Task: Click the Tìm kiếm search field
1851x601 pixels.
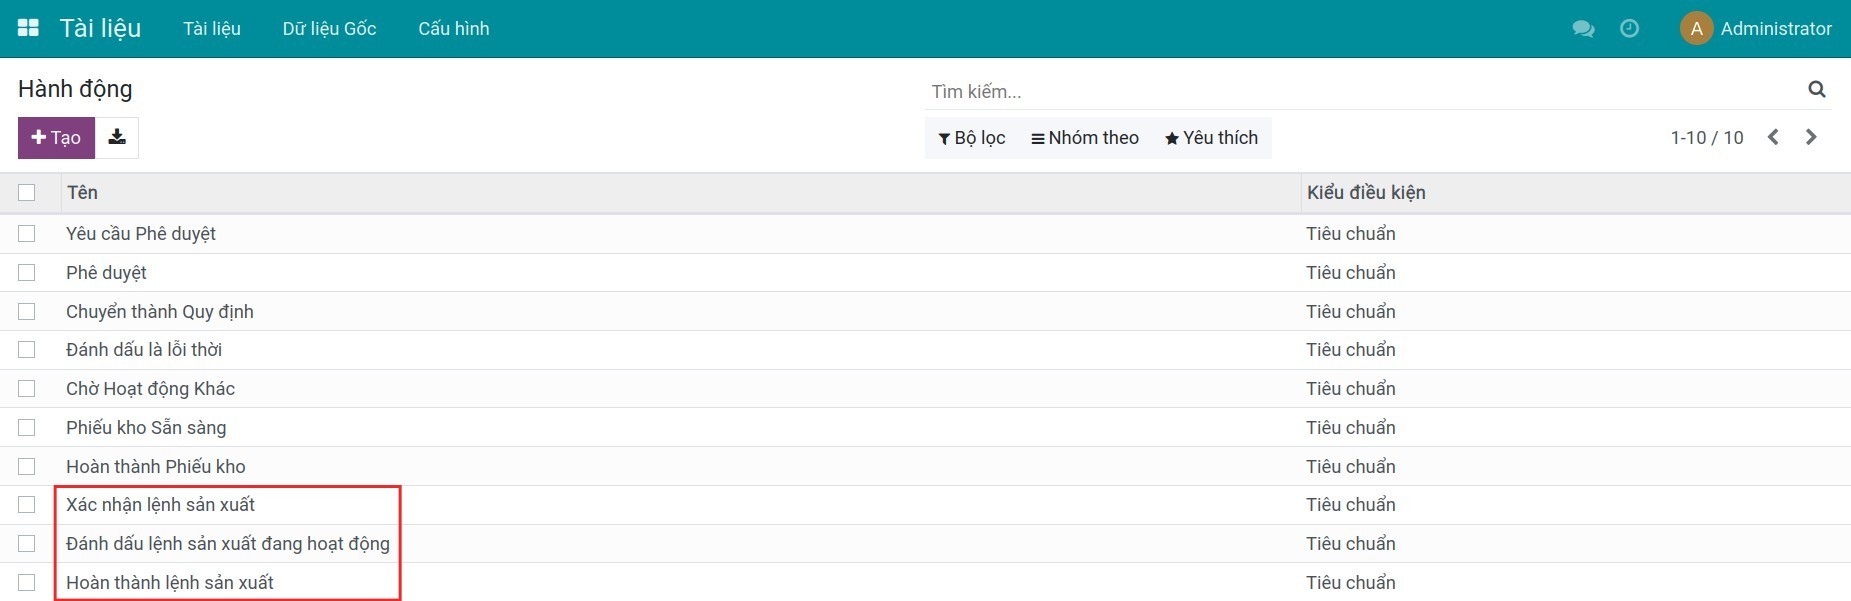Action: click(x=1360, y=92)
